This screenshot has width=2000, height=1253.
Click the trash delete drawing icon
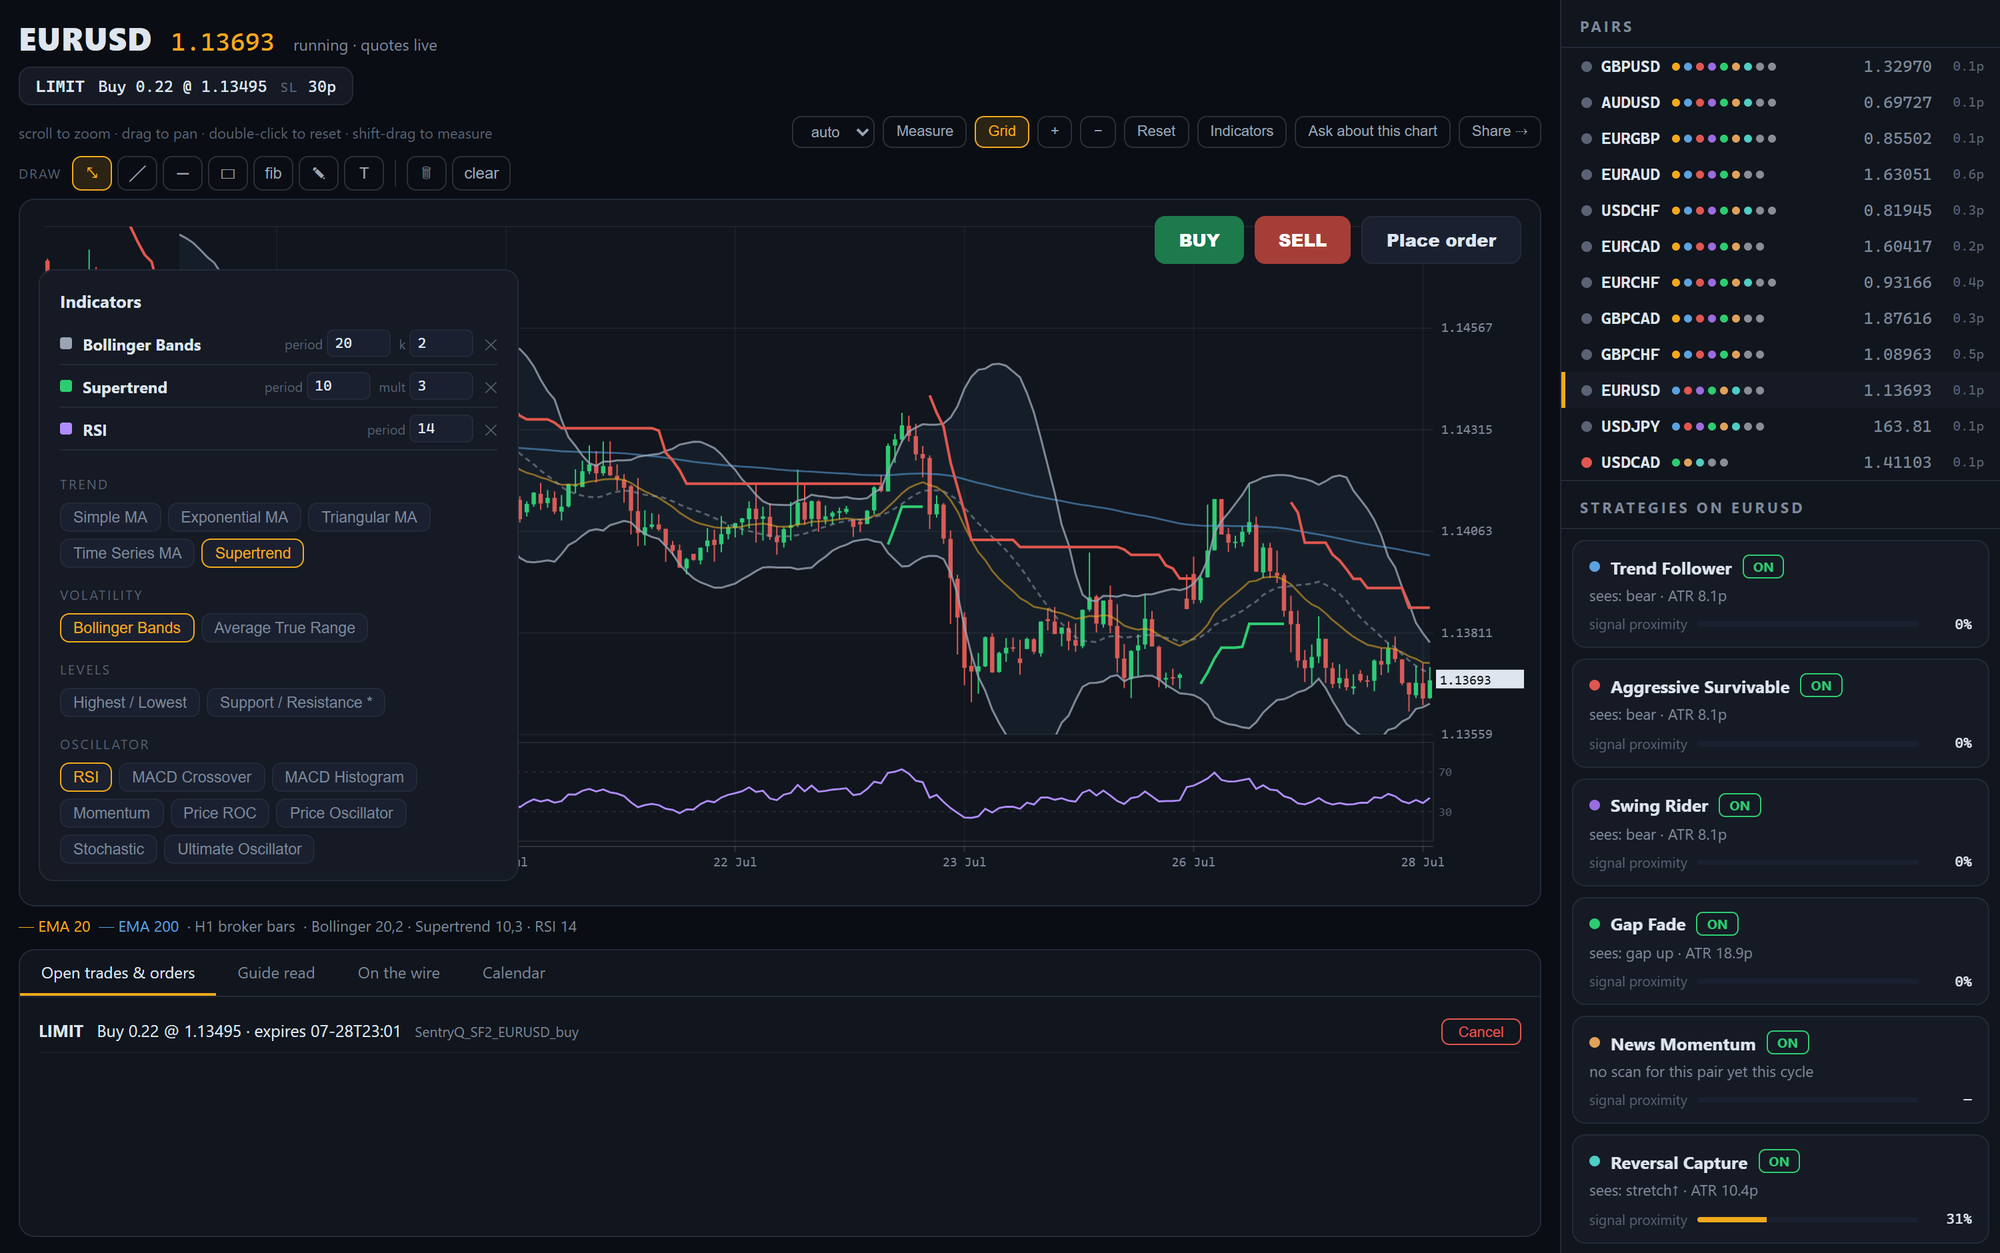pyautogui.click(x=426, y=173)
